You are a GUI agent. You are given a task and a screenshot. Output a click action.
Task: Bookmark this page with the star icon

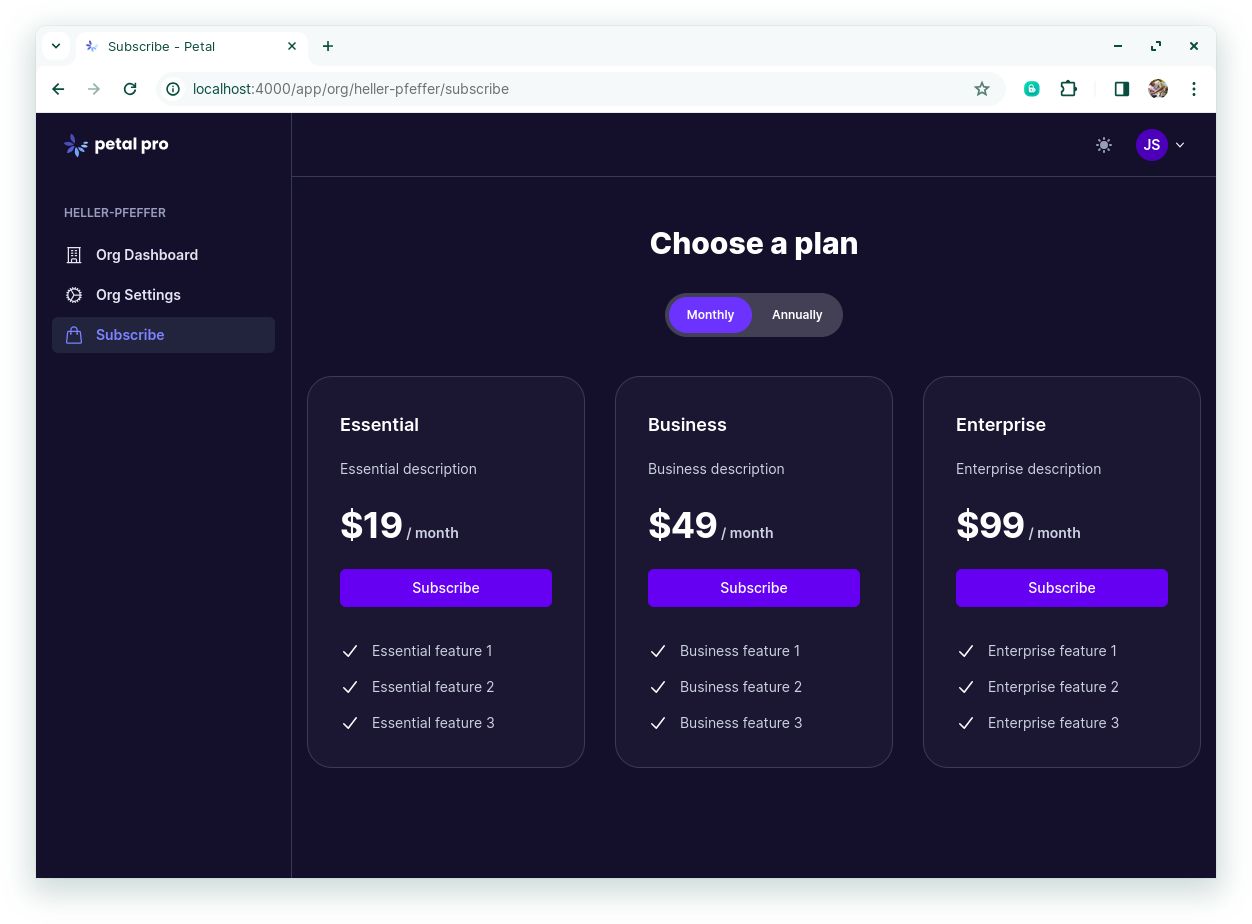coord(982,89)
